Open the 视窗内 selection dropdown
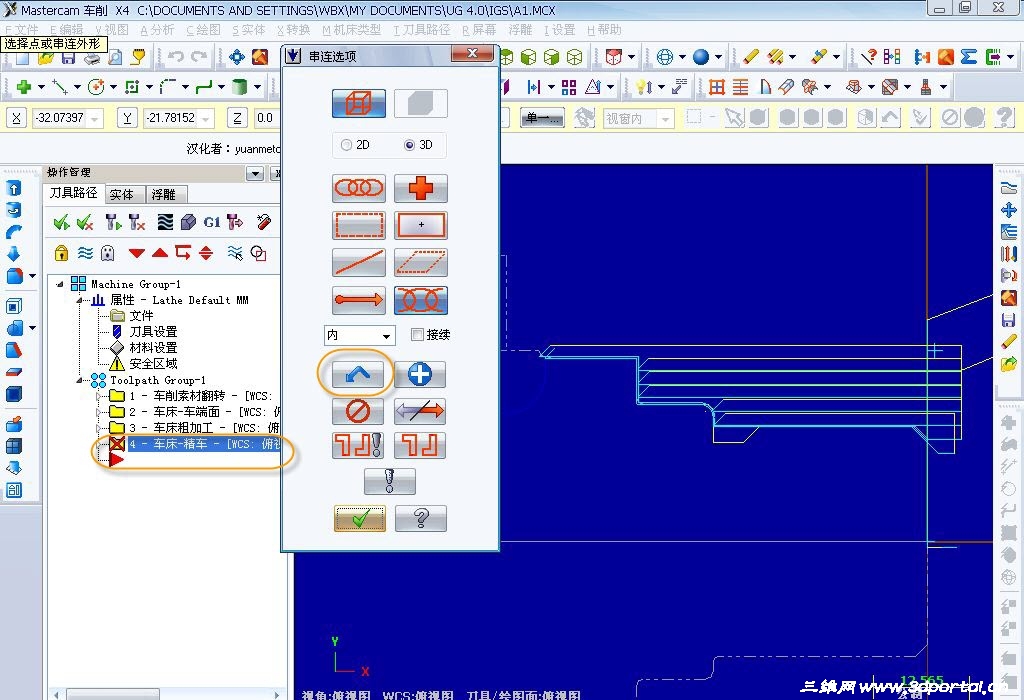Screen dimensions: 1024x700 tap(665, 119)
